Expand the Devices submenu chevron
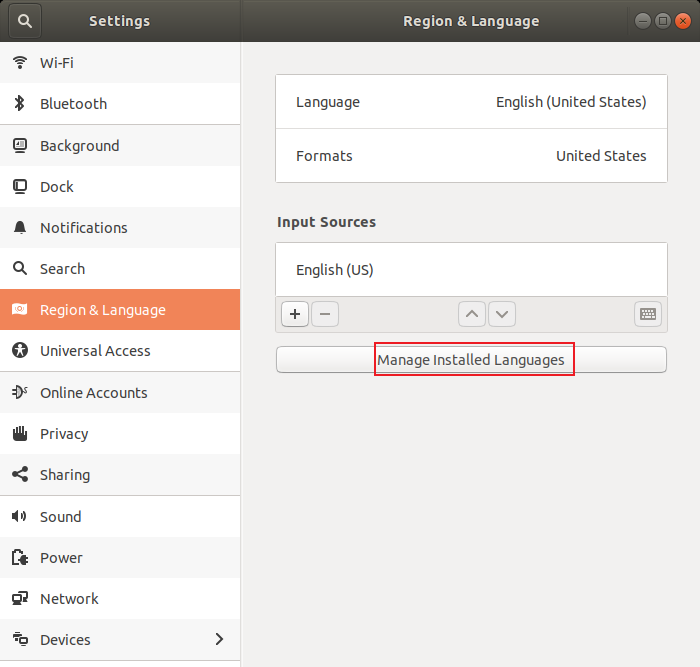700x667 pixels. coord(220,640)
